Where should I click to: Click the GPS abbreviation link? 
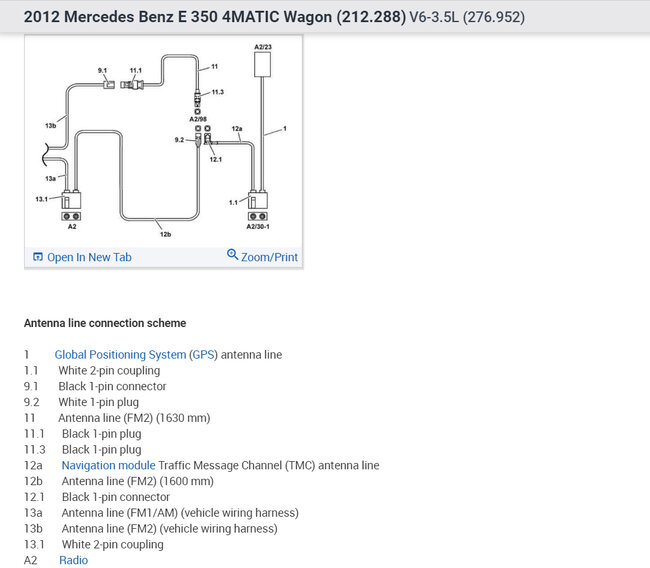point(204,355)
